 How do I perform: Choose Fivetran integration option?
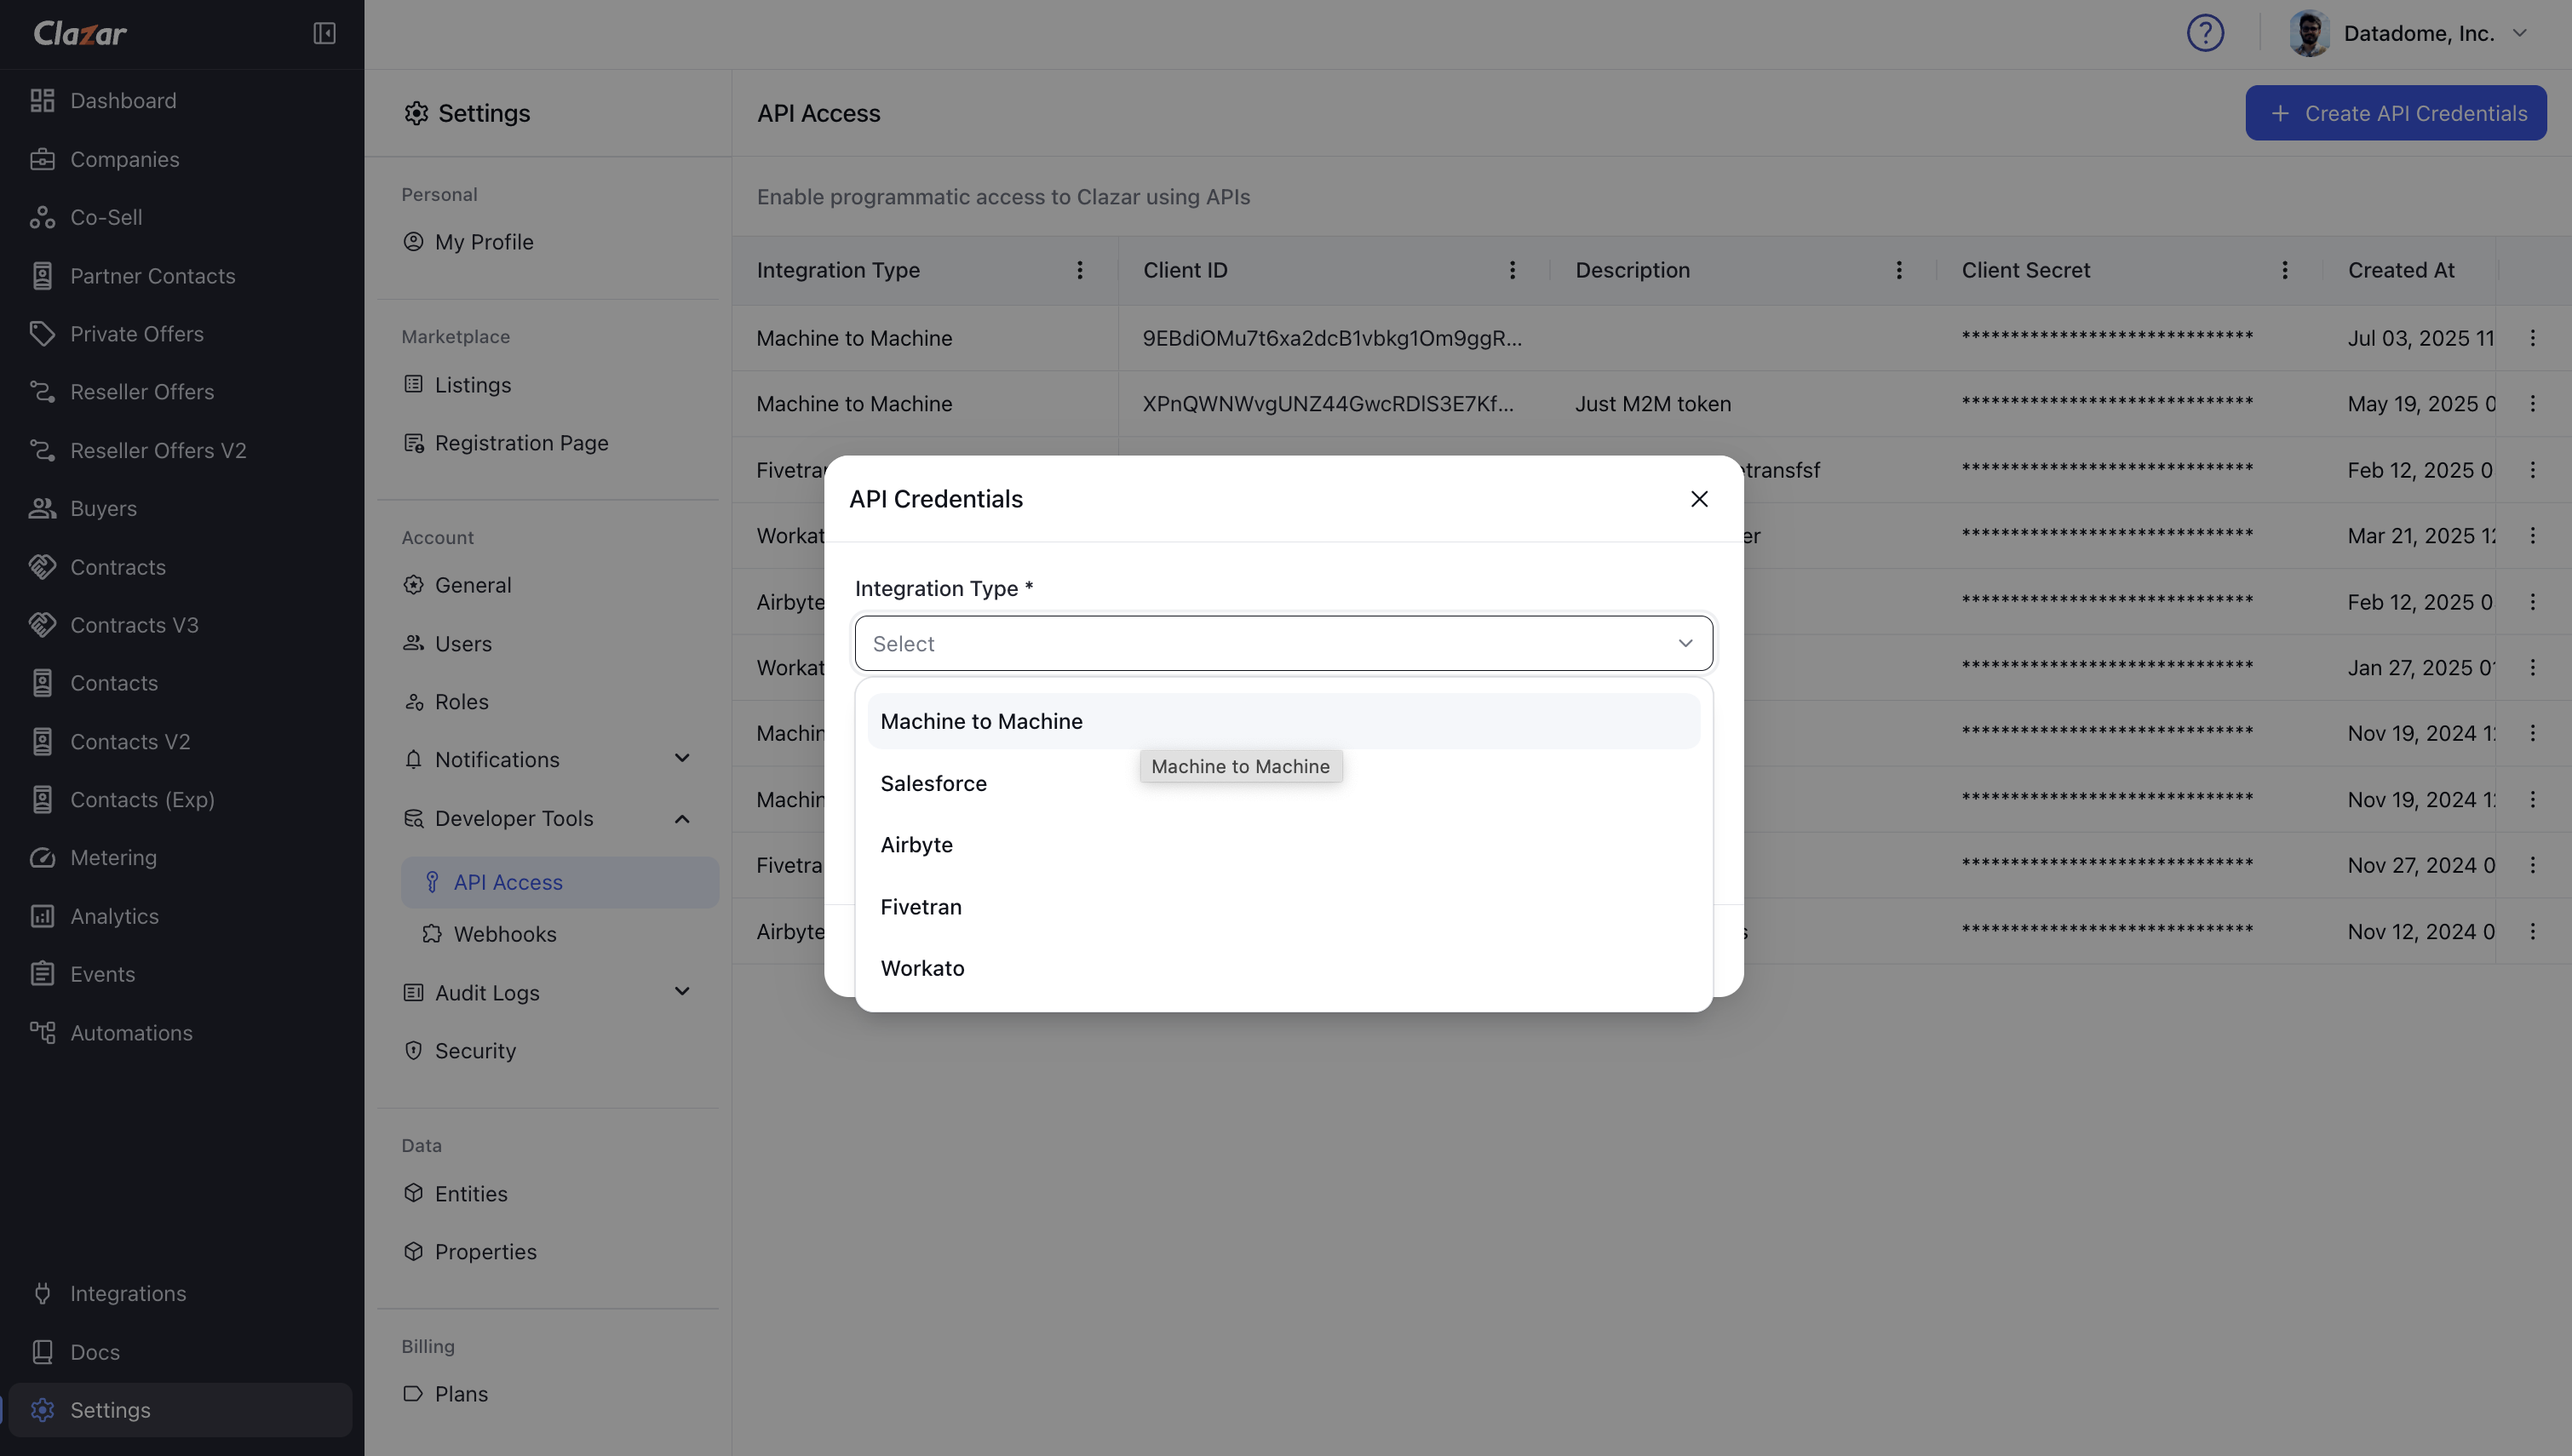coord(1283,907)
